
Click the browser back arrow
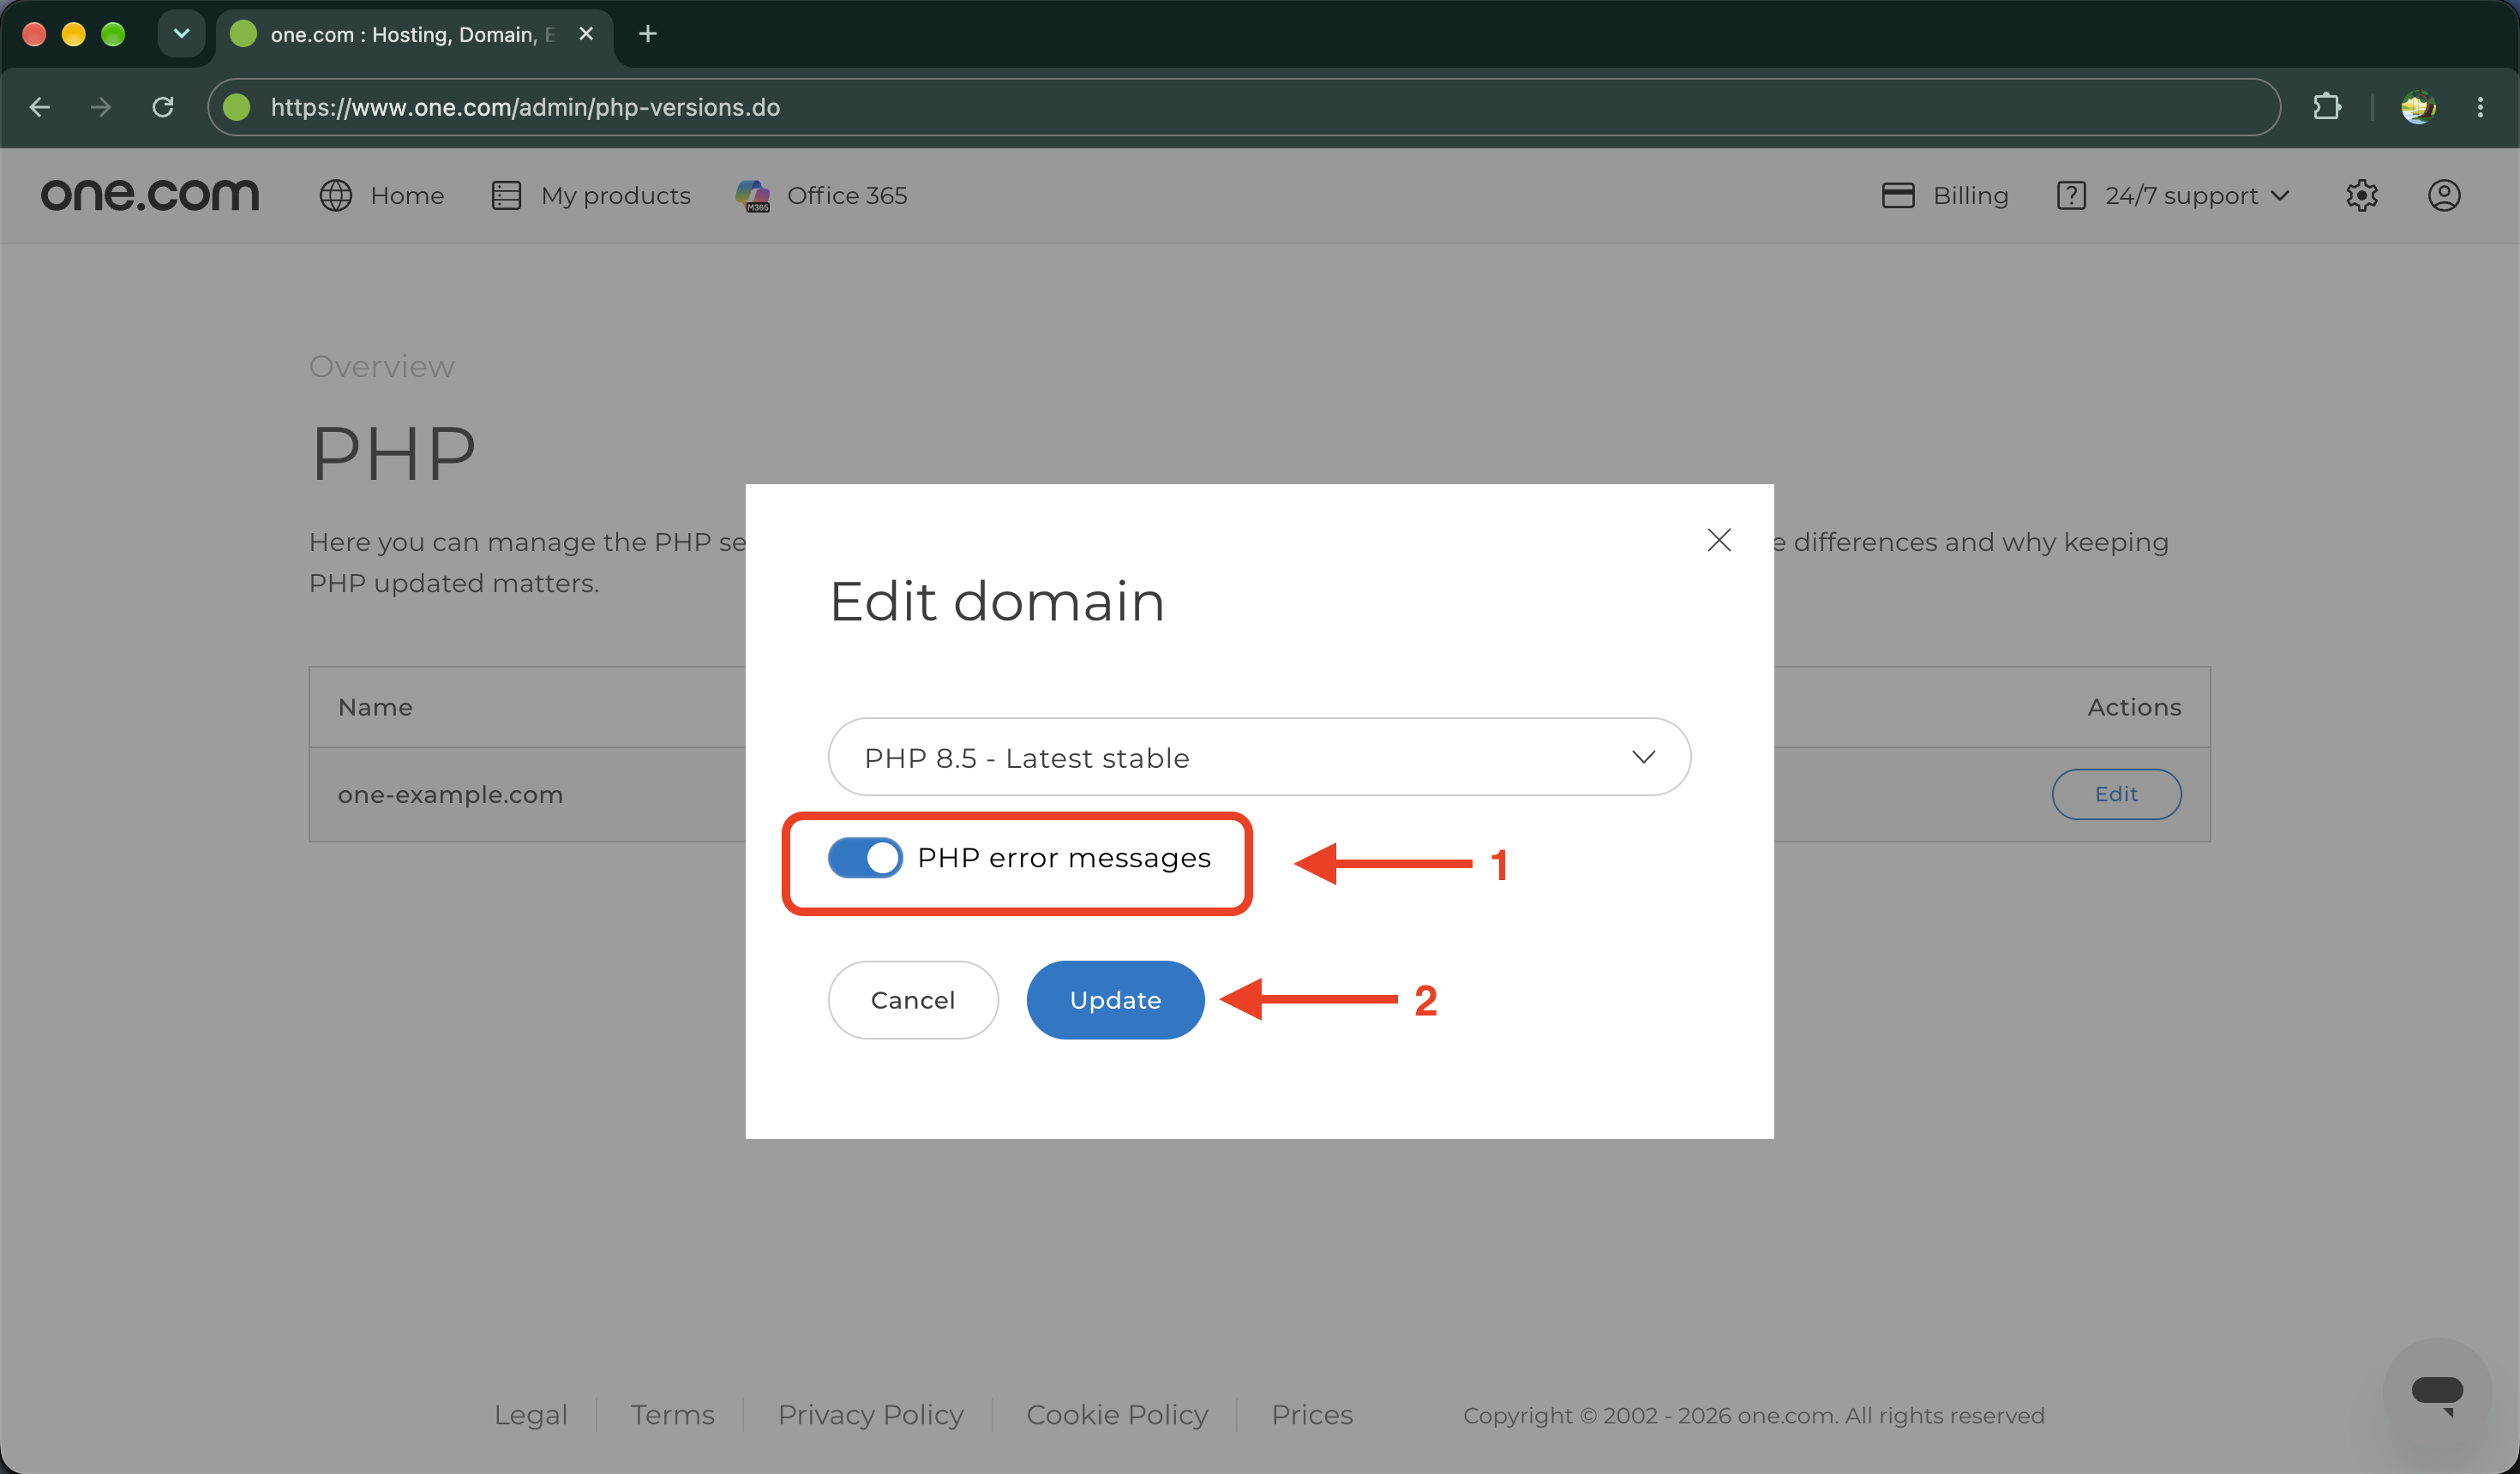(40, 107)
